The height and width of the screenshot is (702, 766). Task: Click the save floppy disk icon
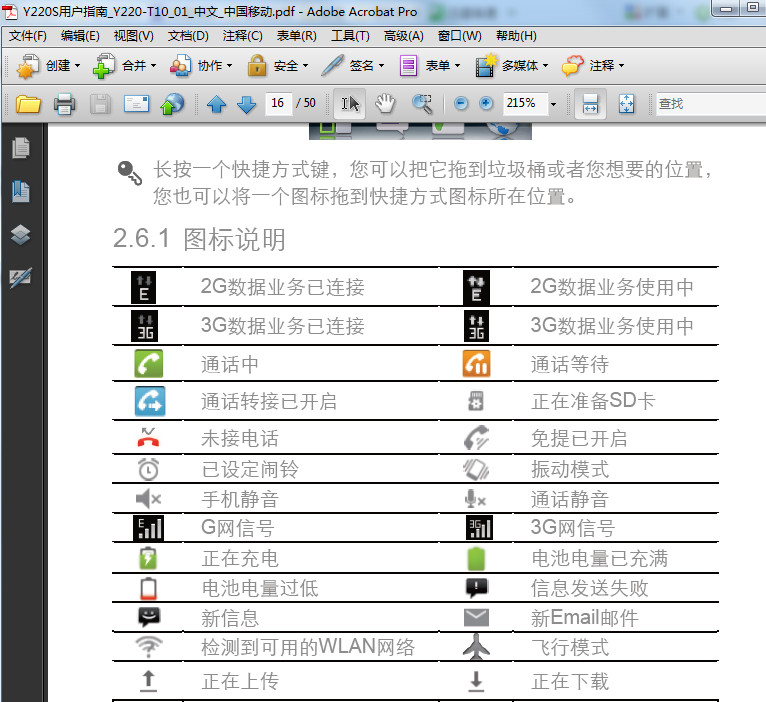coord(100,104)
